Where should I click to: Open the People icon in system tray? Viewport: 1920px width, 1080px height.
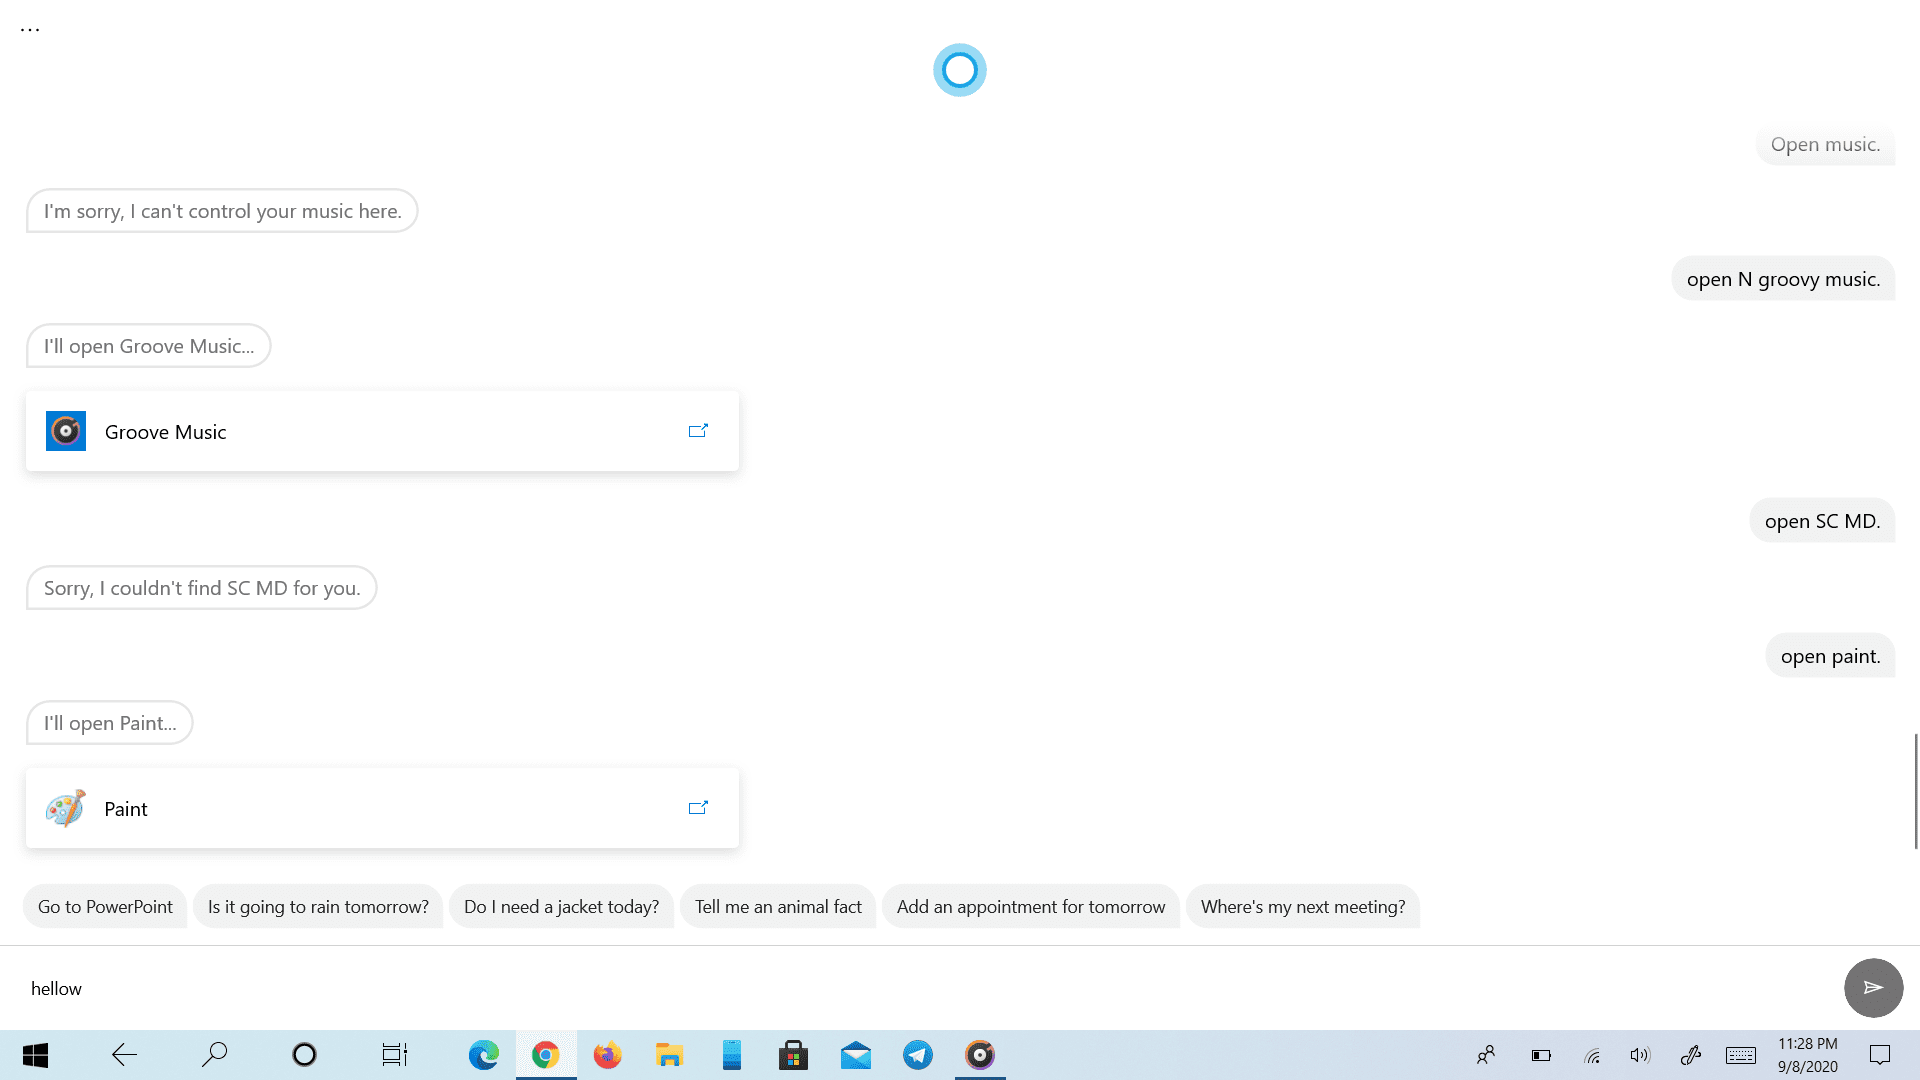click(x=1486, y=1055)
